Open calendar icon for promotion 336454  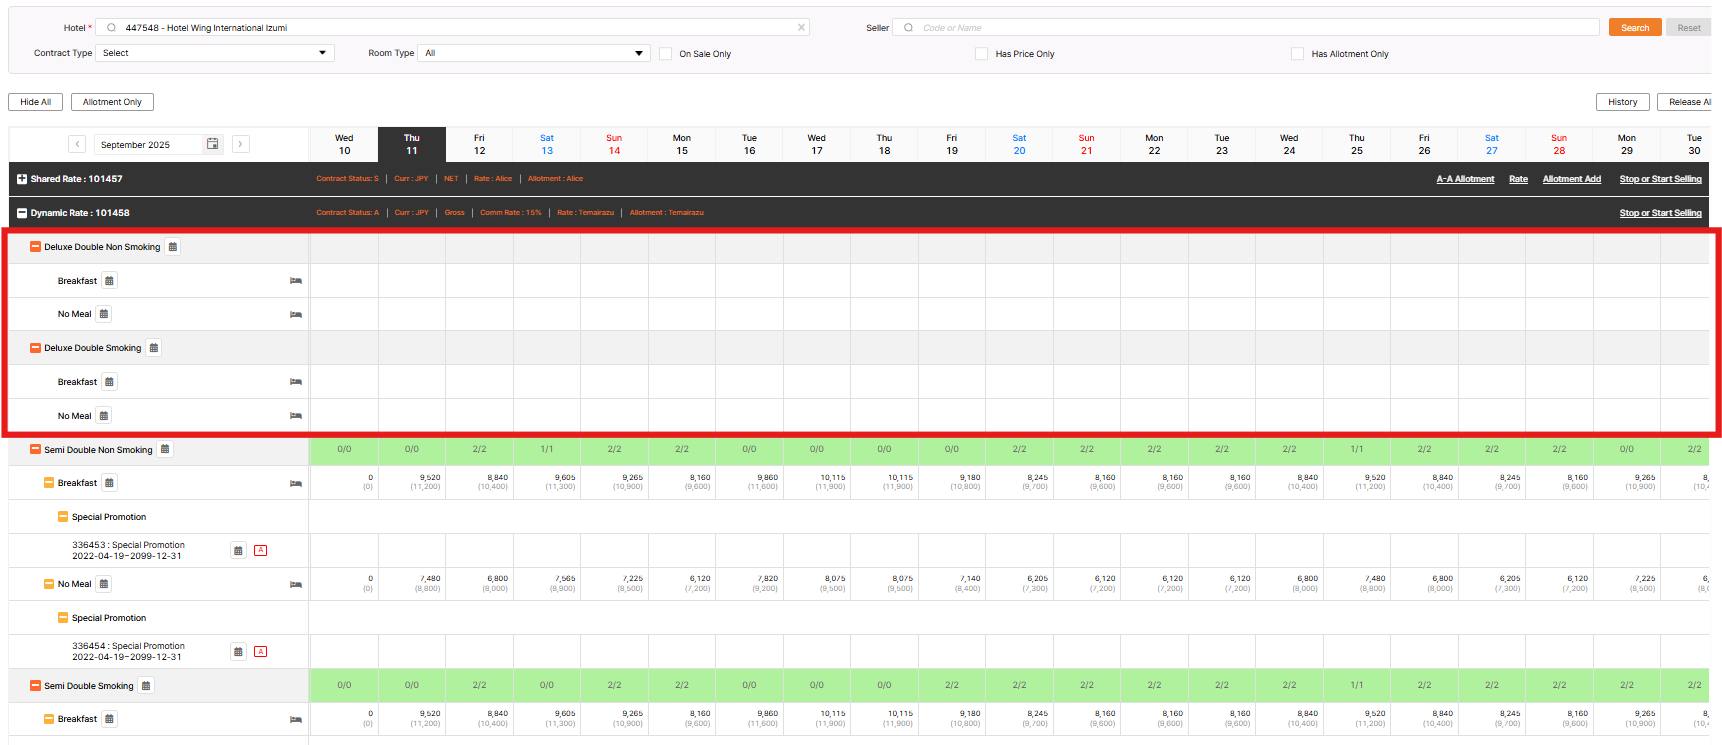(x=238, y=652)
